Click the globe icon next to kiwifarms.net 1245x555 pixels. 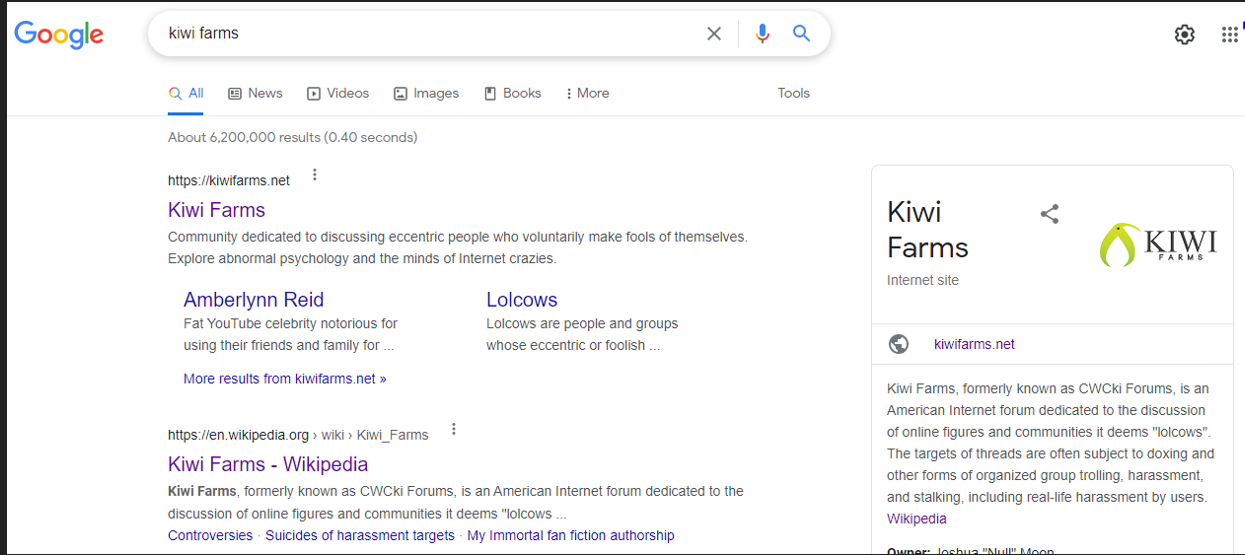pyautogui.click(x=899, y=344)
